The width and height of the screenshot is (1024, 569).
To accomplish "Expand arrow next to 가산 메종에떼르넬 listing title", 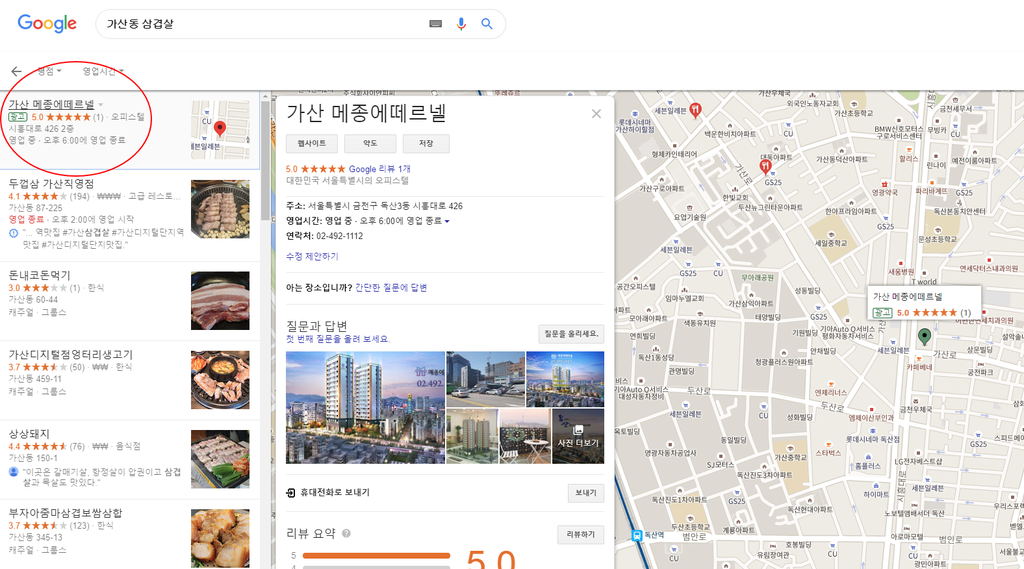I will tap(101, 105).
